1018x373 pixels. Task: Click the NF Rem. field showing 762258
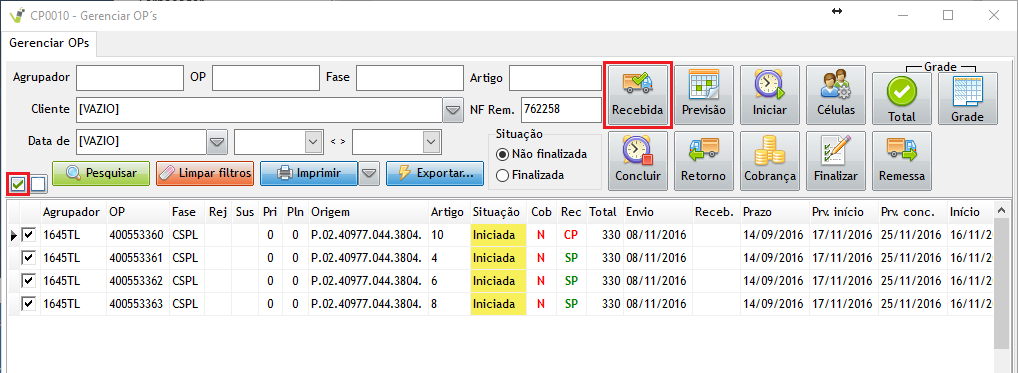coord(561,110)
